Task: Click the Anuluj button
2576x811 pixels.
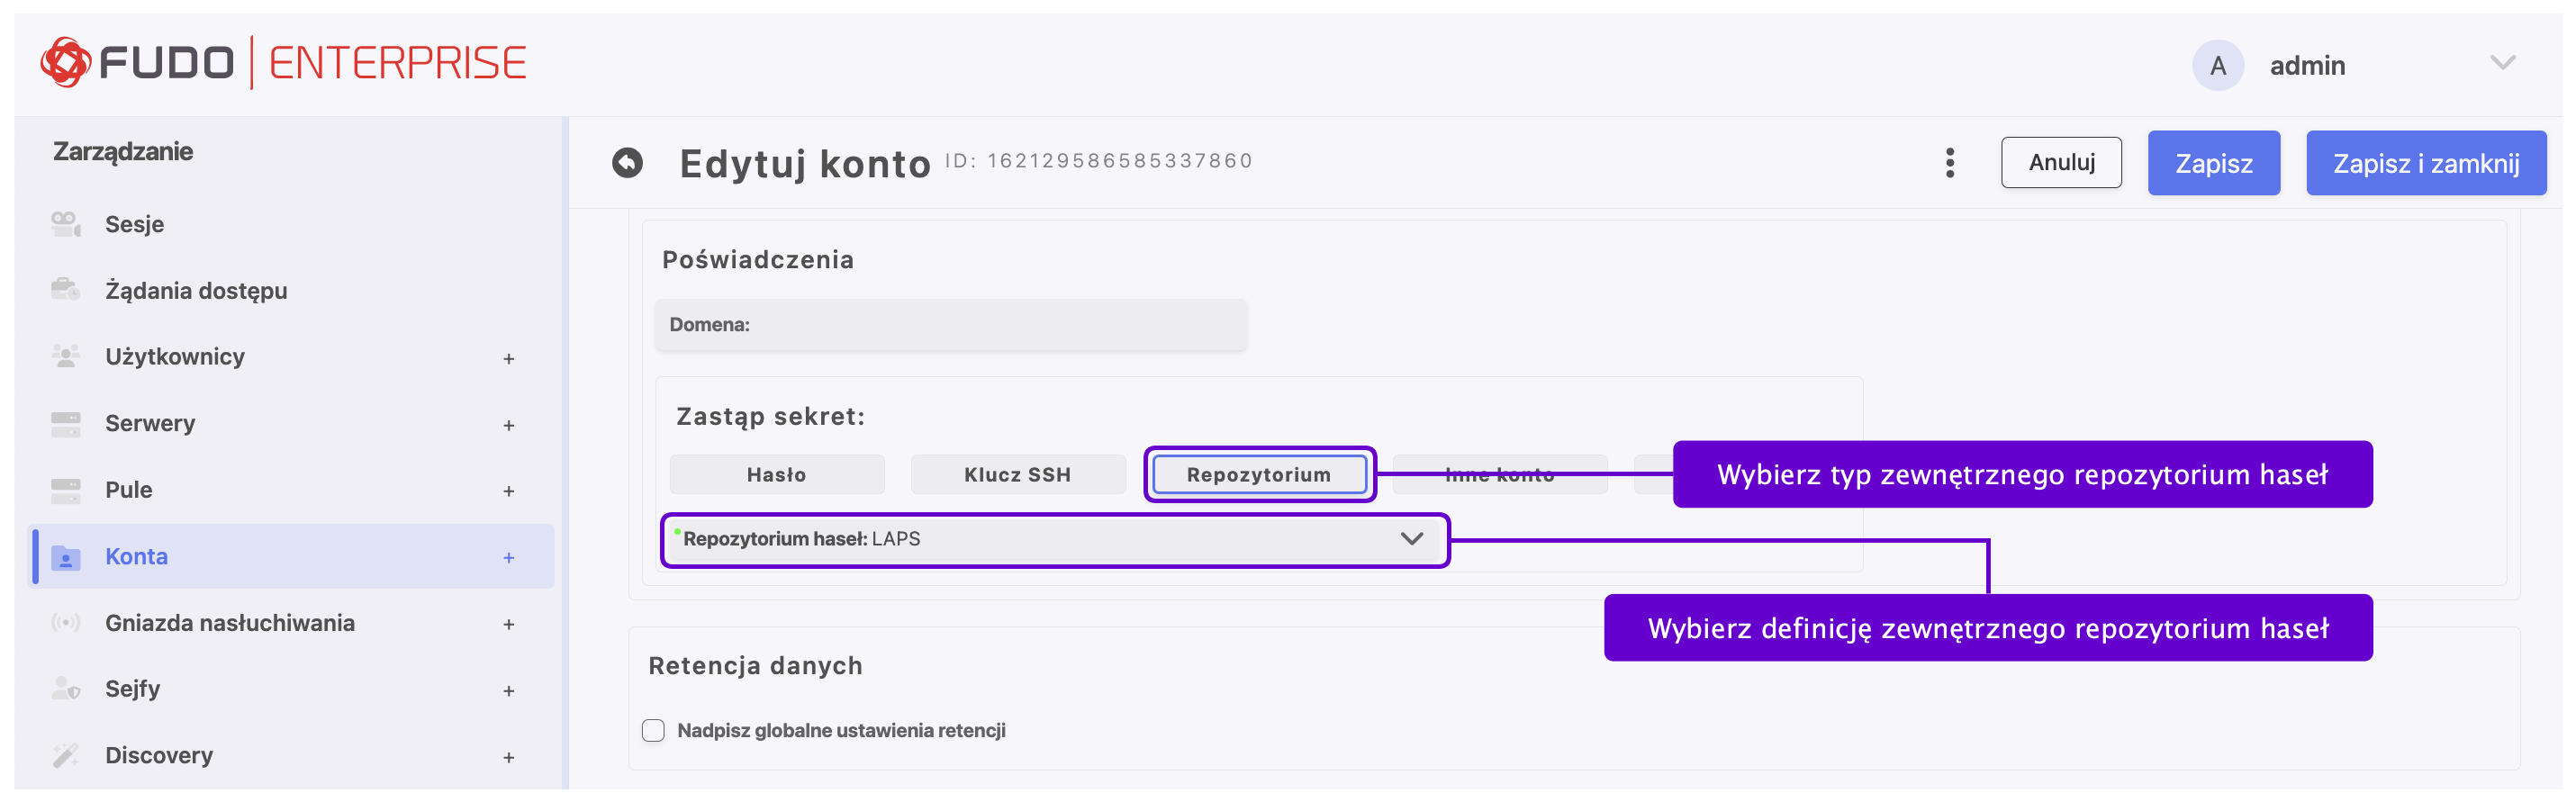Action: tap(2060, 163)
